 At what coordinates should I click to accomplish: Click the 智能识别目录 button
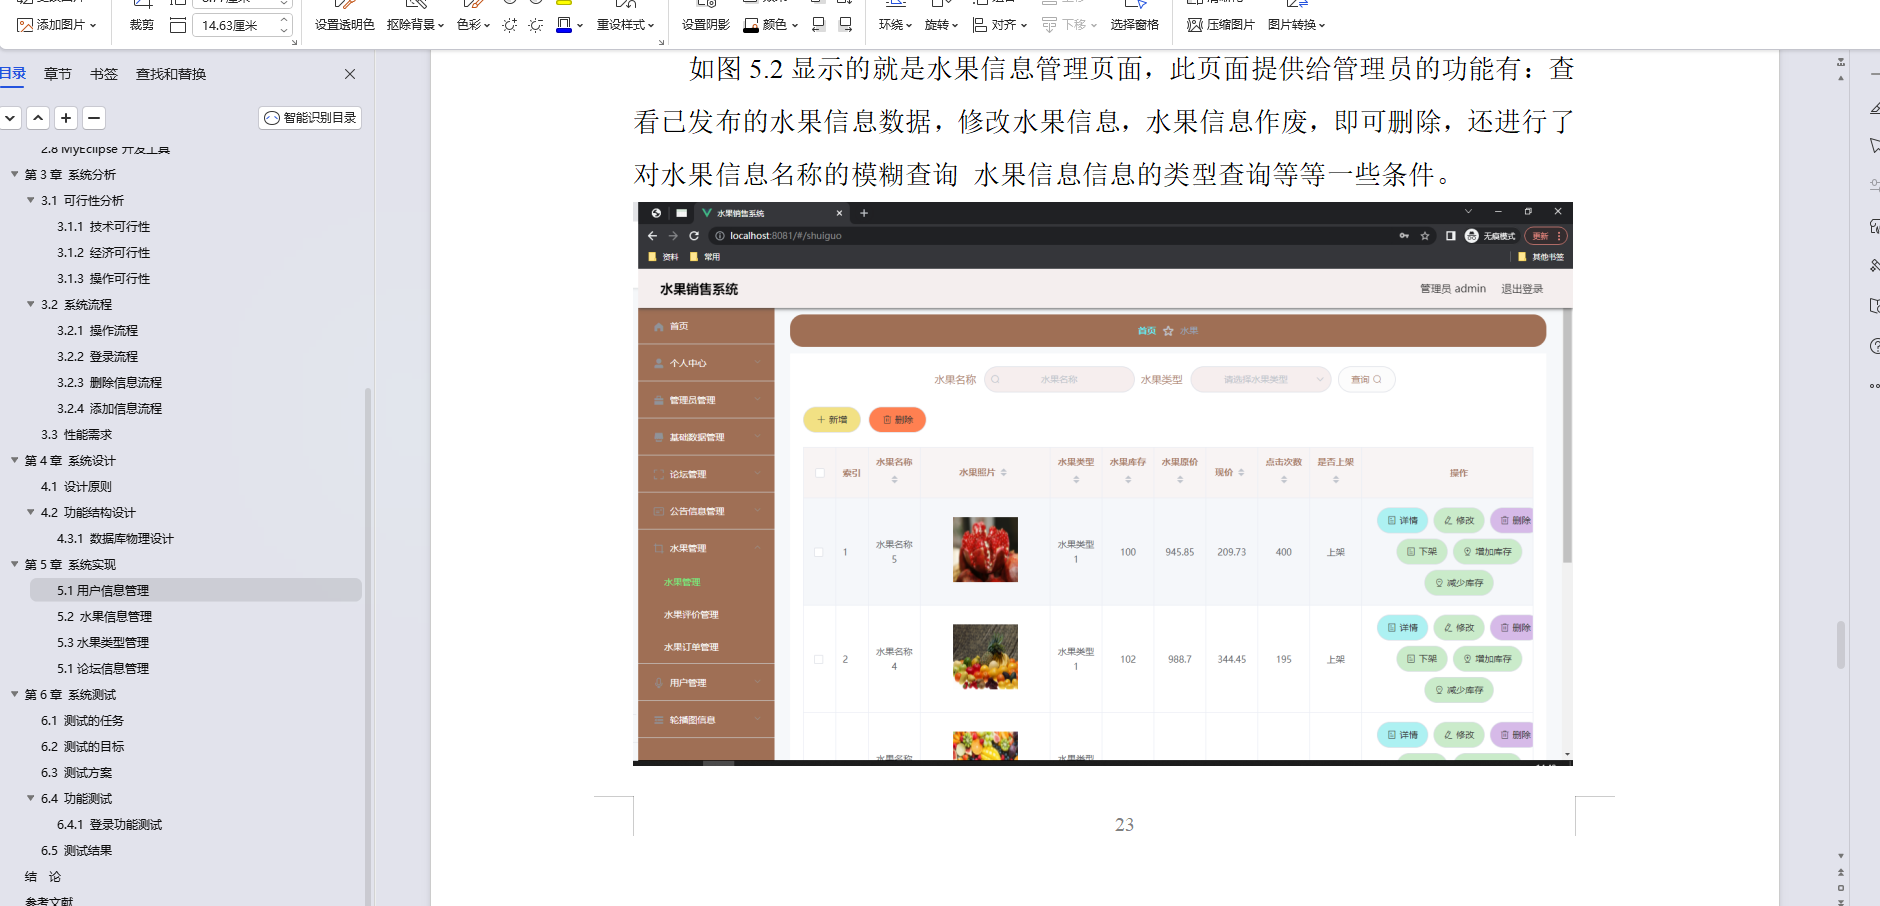point(310,117)
